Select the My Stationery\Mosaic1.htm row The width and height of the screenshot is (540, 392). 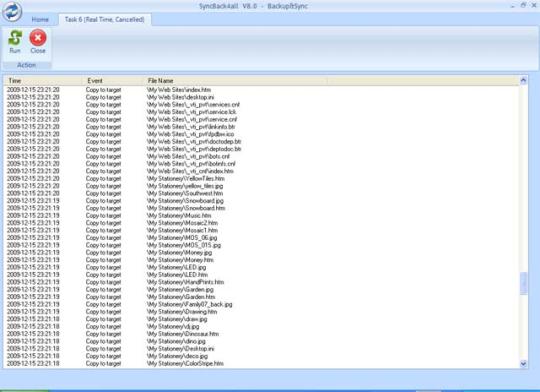(261, 230)
